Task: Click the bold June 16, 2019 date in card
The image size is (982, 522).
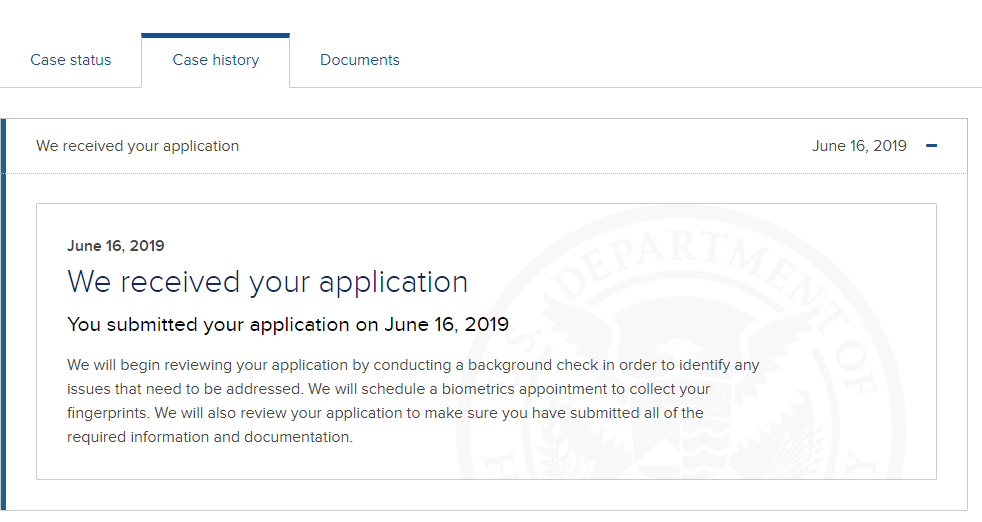Action: (x=116, y=246)
